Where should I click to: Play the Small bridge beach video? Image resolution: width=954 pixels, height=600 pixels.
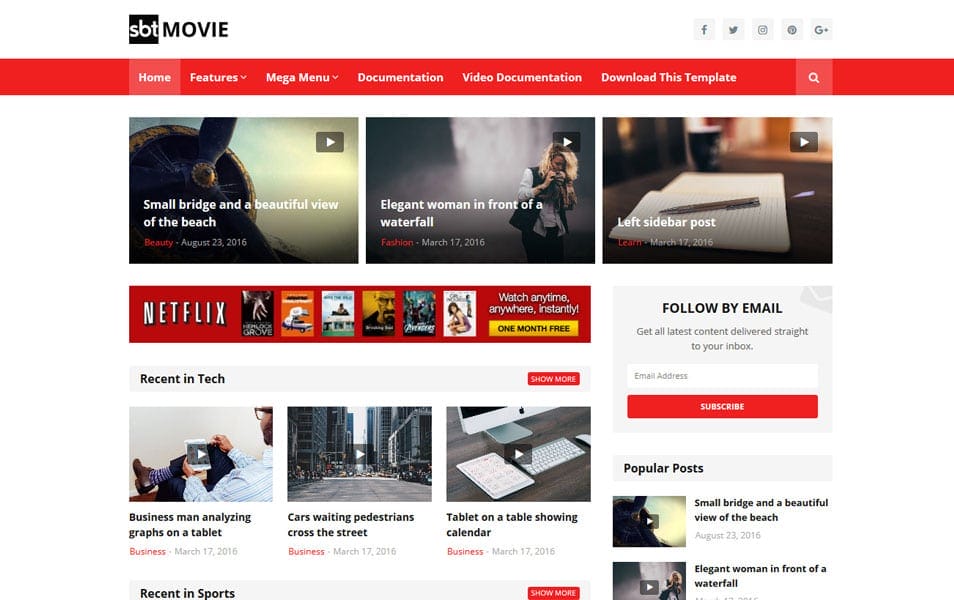point(330,141)
